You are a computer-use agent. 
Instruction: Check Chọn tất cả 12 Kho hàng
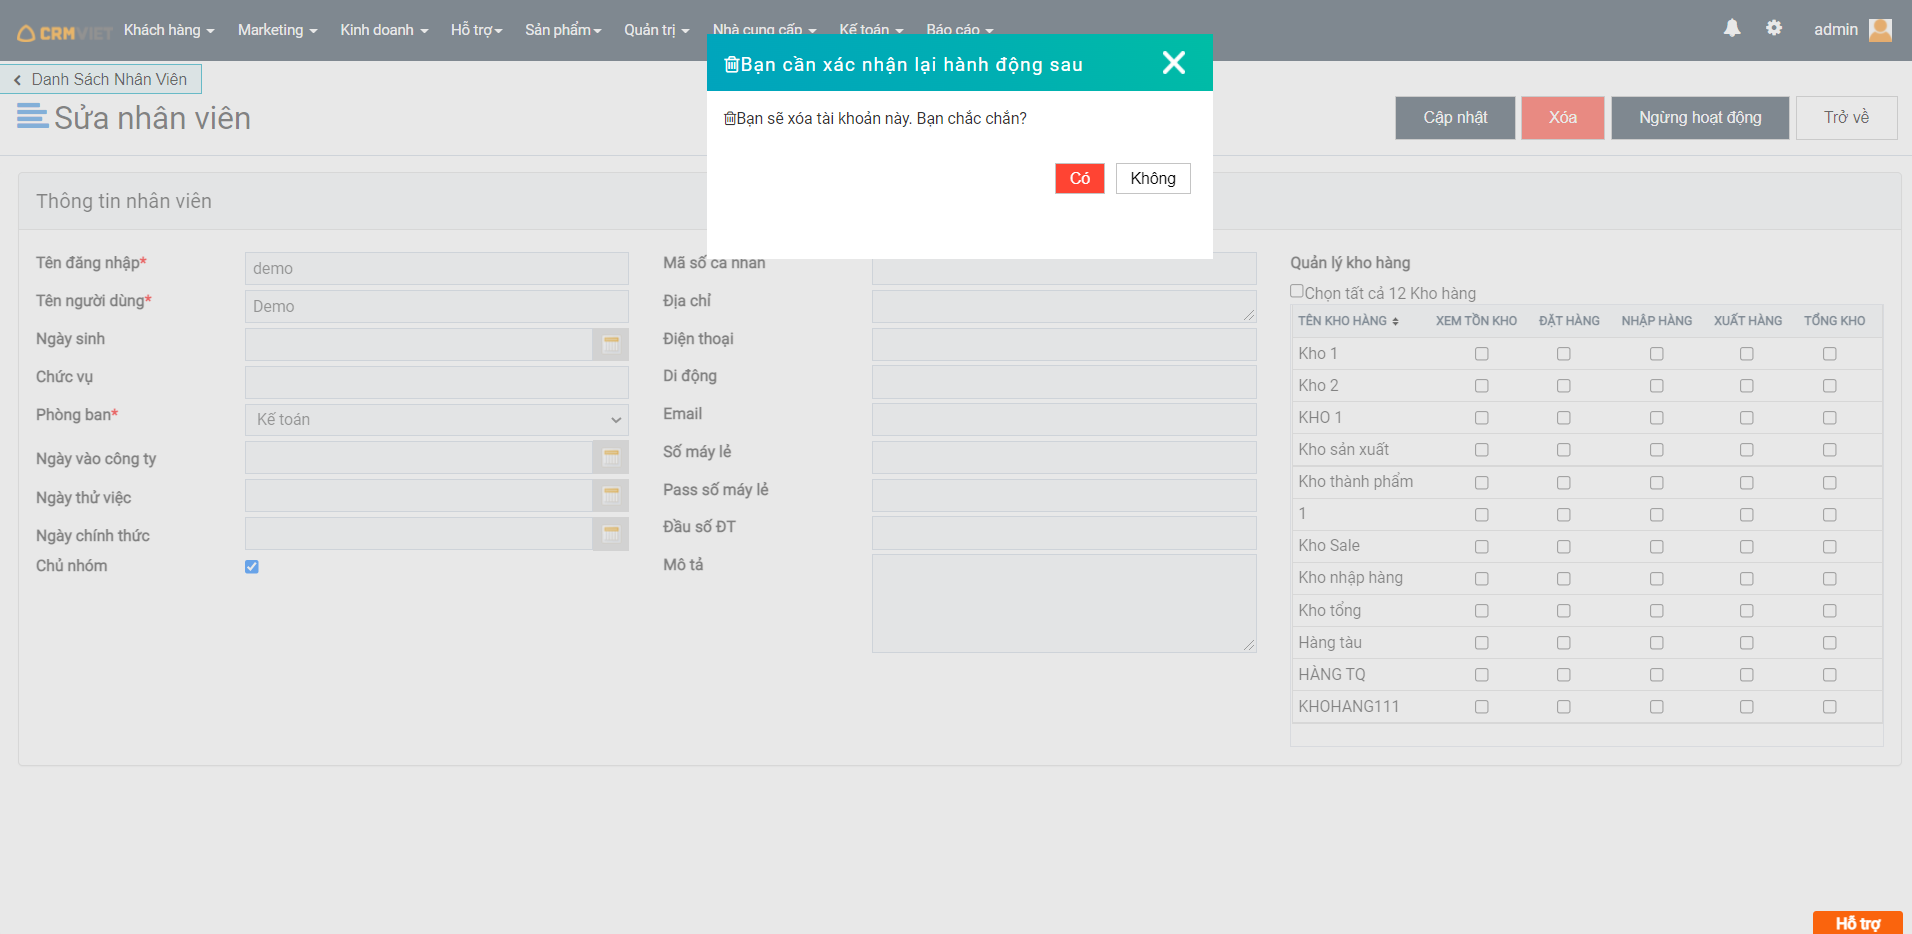pyautogui.click(x=1297, y=291)
